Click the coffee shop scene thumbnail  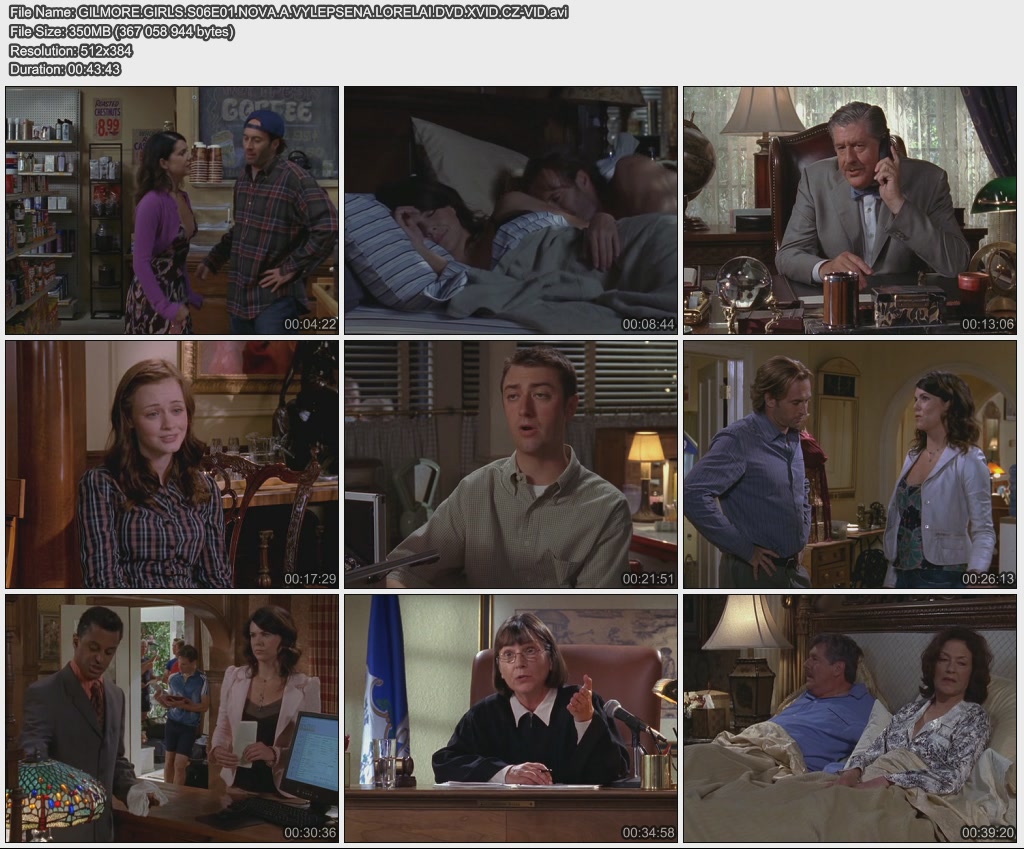(x=171, y=210)
